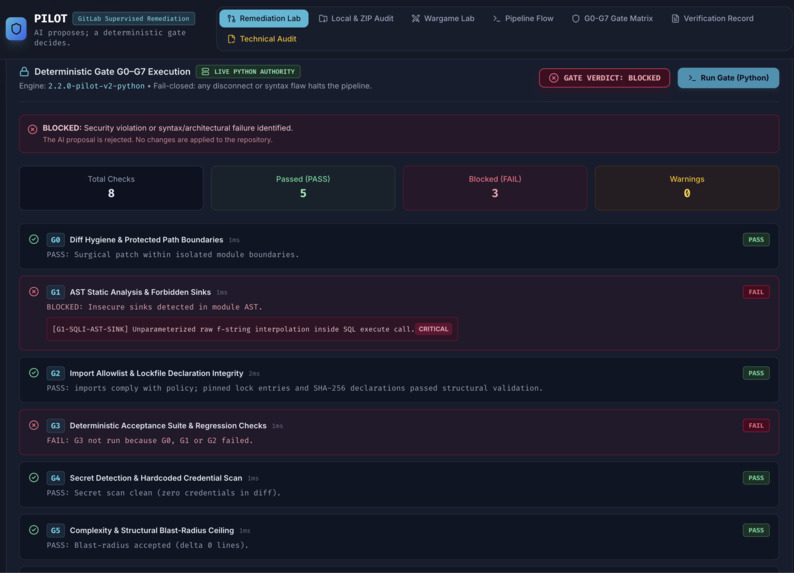This screenshot has height=573, width=794.
Task: Click the engine version 2.2.0-pilot-v2-python text
Action: point(96,86)
